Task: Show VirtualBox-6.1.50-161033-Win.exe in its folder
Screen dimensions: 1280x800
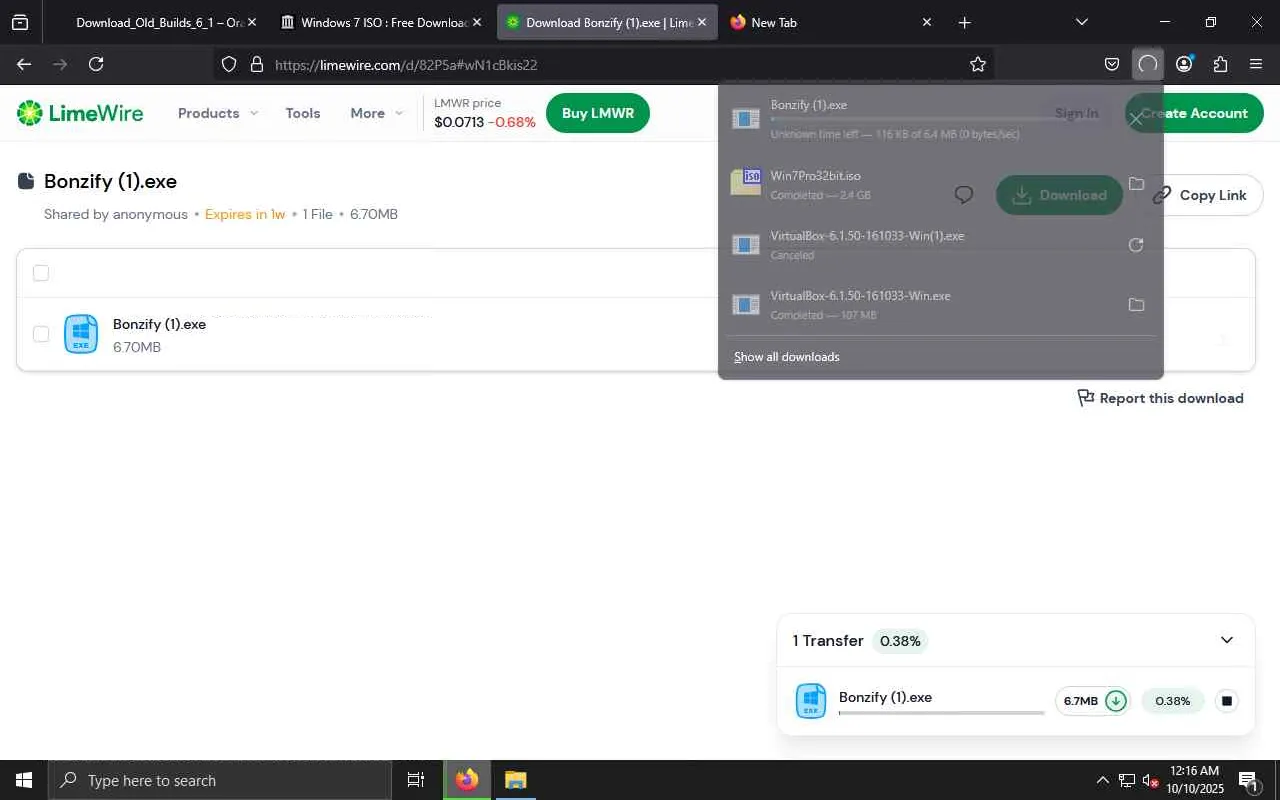Action: pos(1136,305)
